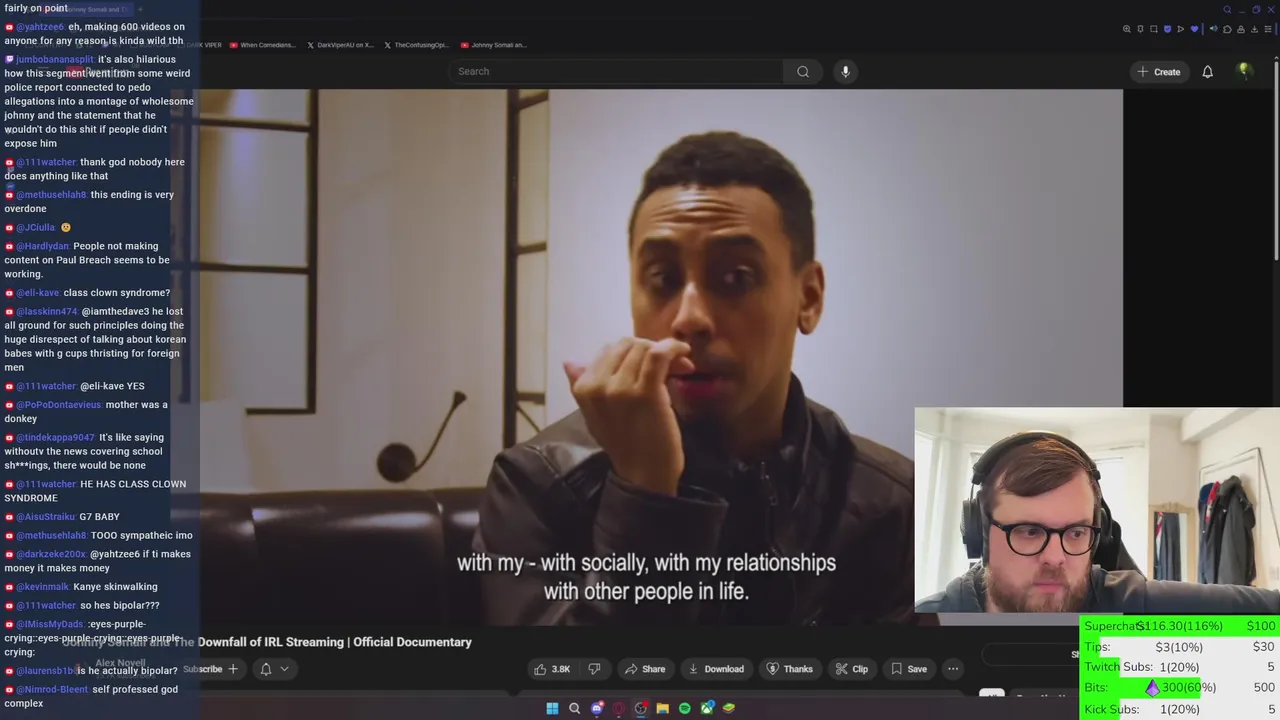
Task: Click the tab audio speaker icon
Action: [1214, 29]
